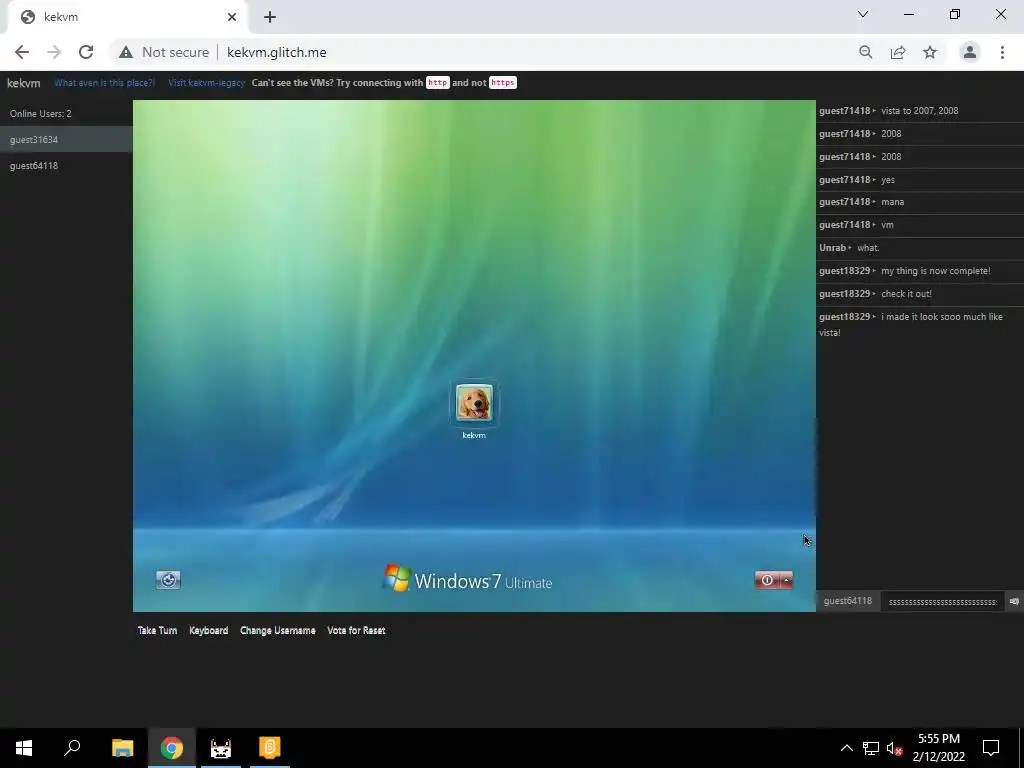Viewport: 1024px width, 768px height.
Task: Open 'Visit kekvm-legacy' link
Action: click(206, 83)
